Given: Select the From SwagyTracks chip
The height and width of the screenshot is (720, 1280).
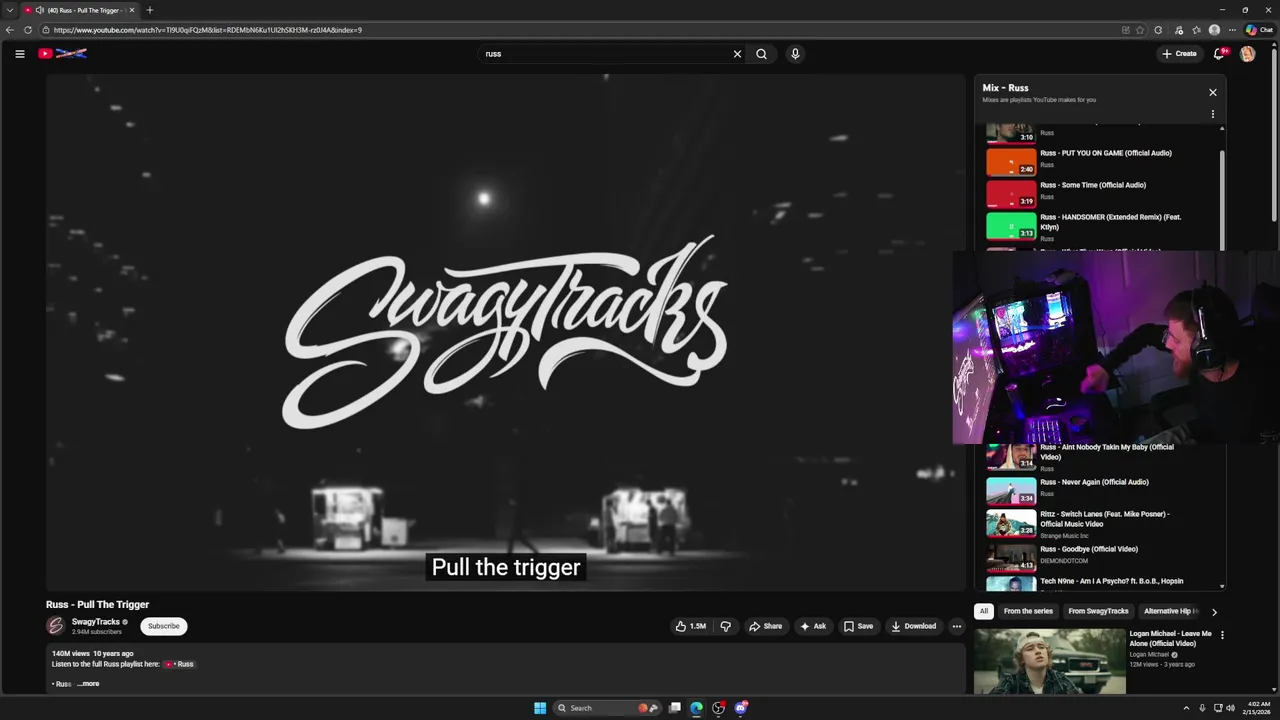Looking at the screenshot, I should click(x=1098, y=611).
